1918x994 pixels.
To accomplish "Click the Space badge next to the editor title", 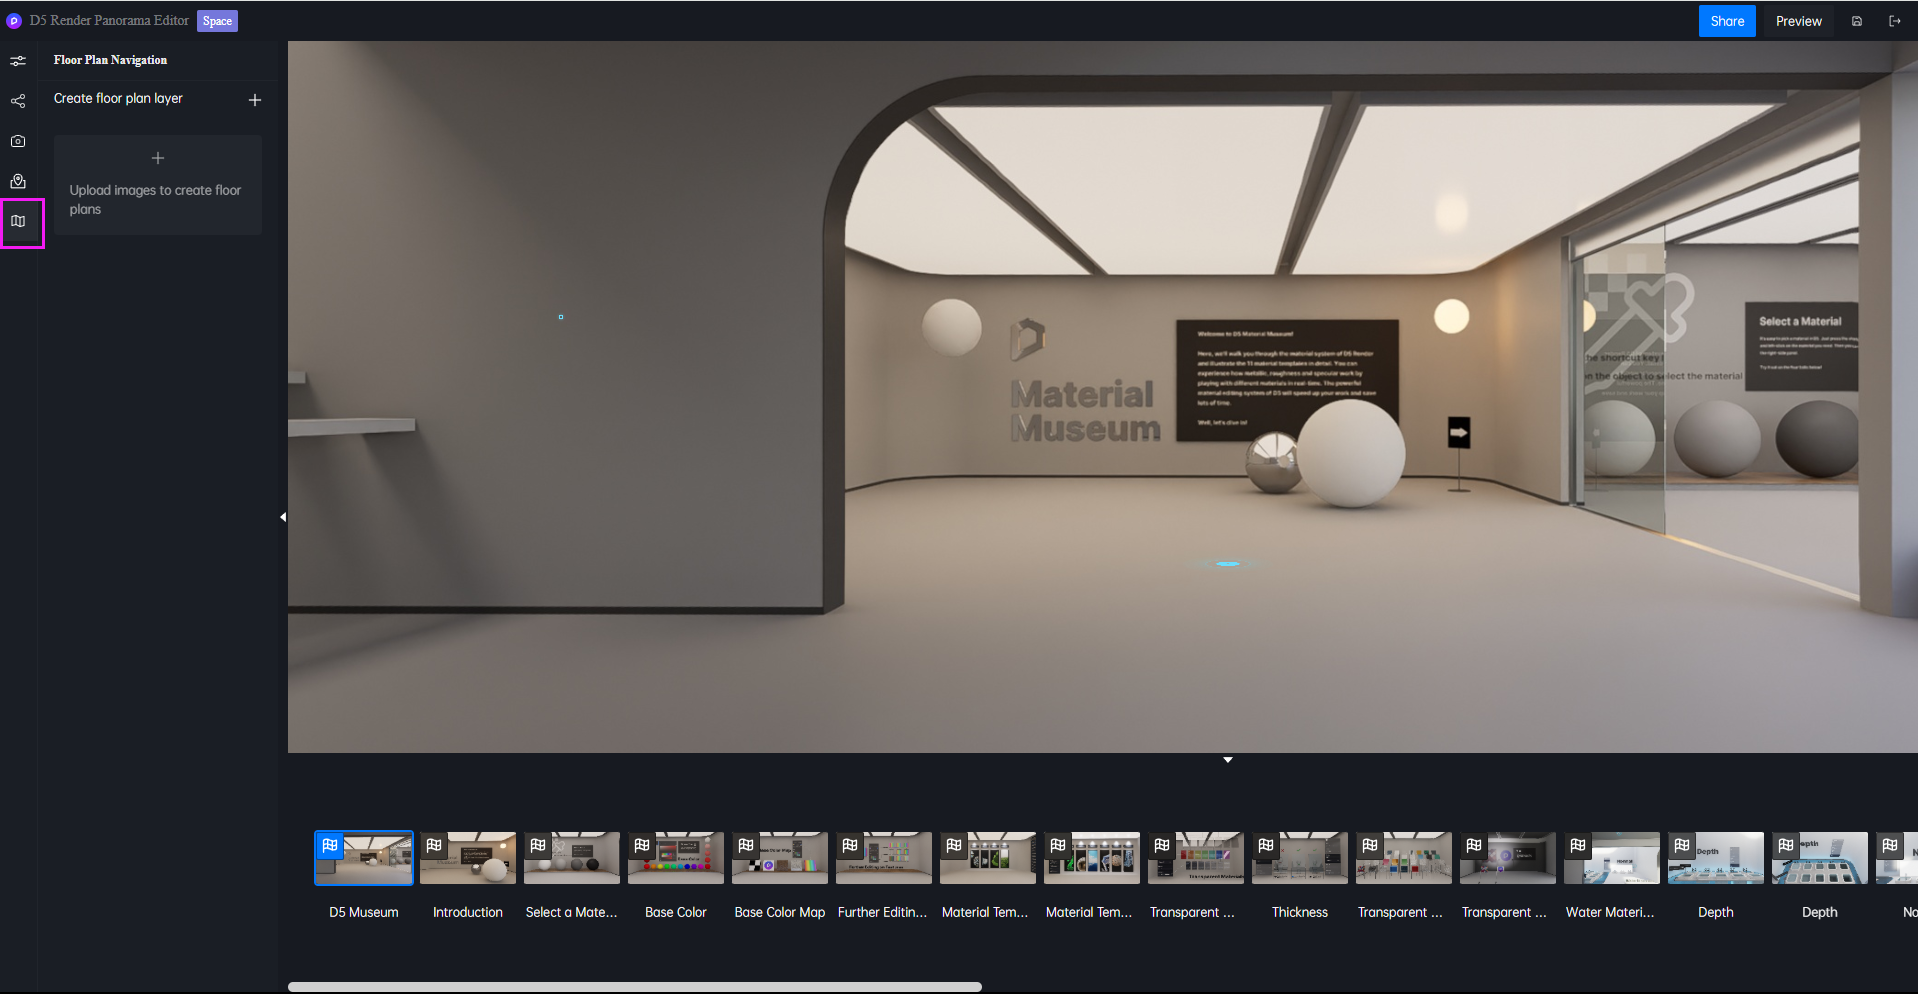I will click(217, 21).
